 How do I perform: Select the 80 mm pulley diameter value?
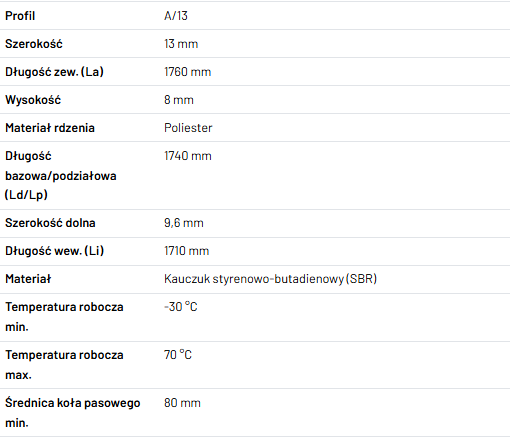tap(182, 403)
